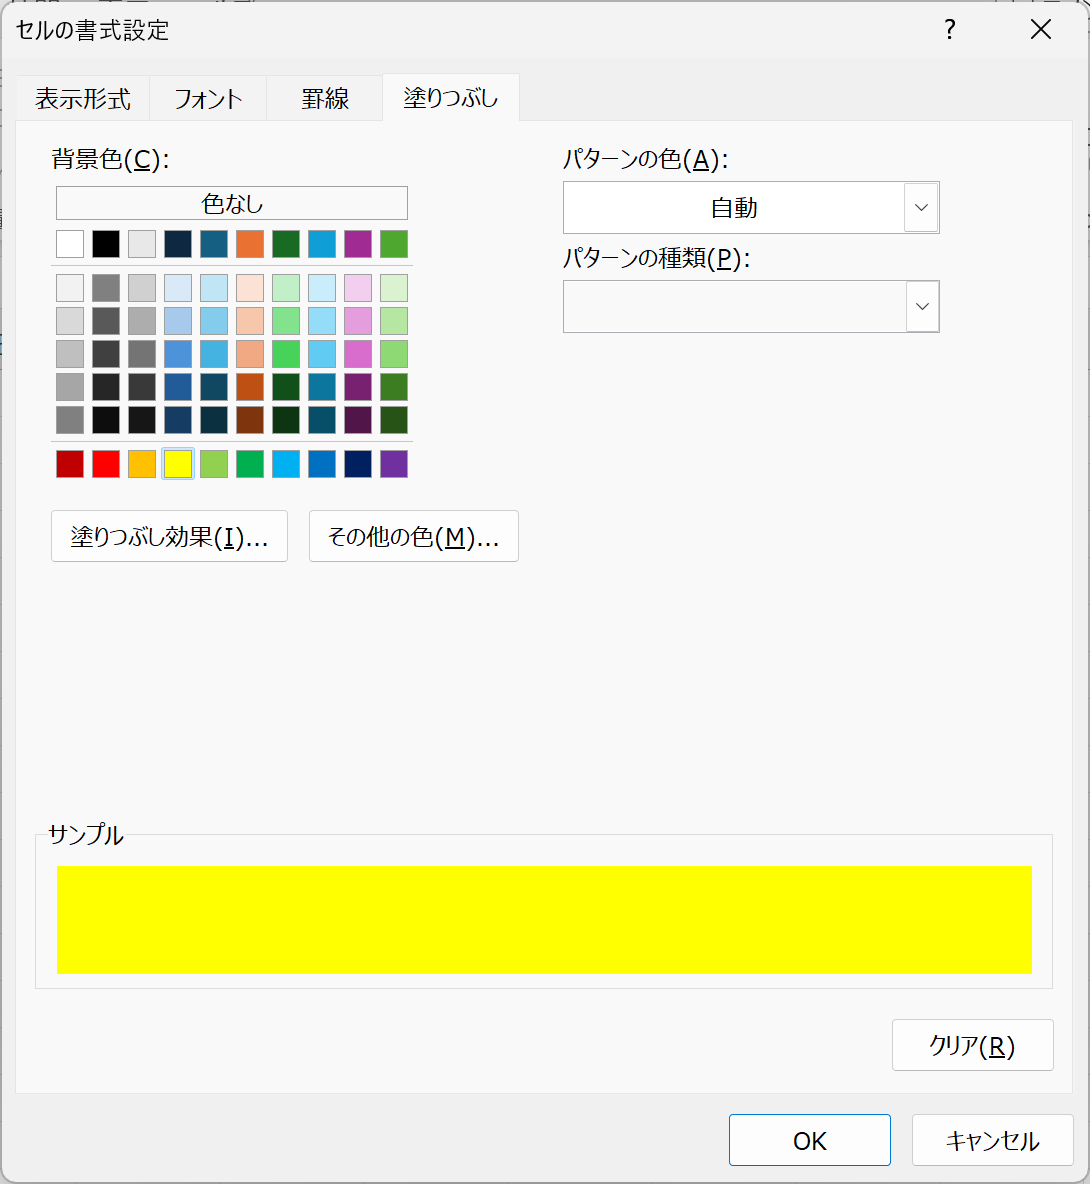Confirm with the OK button
The height and width of the screenshot is (1184, 1090).
tap(809, 1140)
